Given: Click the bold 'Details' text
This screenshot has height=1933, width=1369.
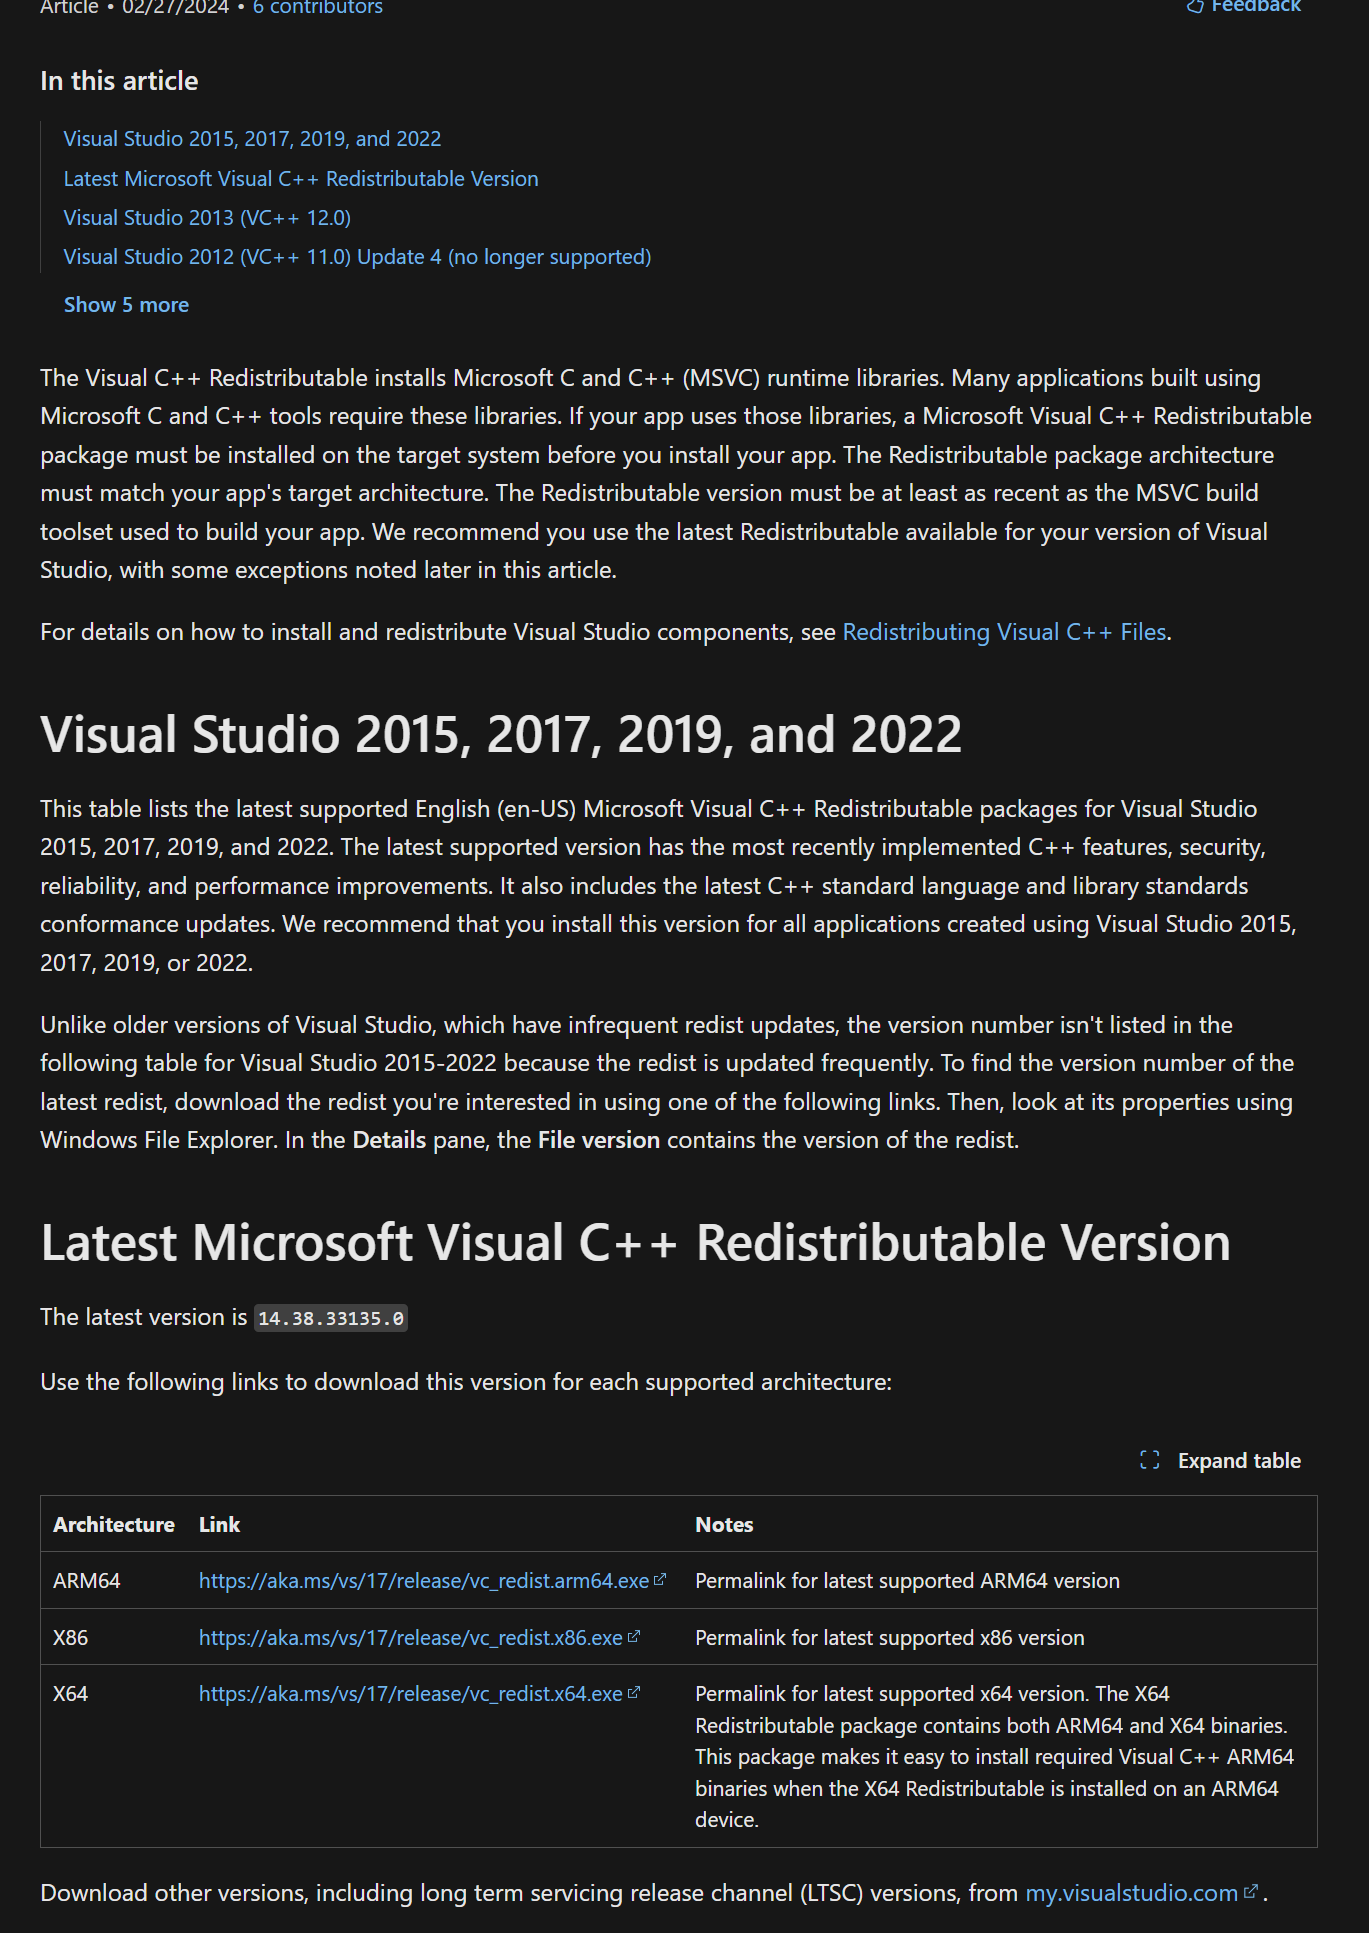Looking at the screenshot, I should tap(389, 1141).
